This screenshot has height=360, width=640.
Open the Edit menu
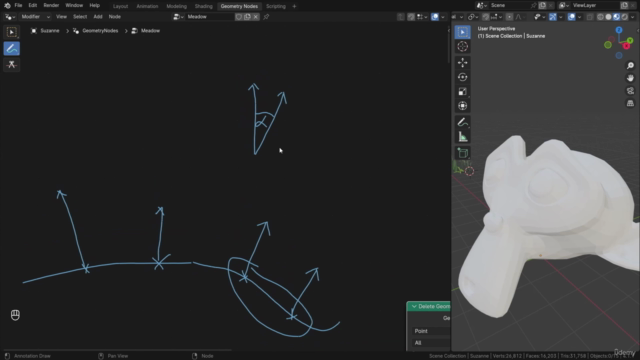(x=33, y=6)
